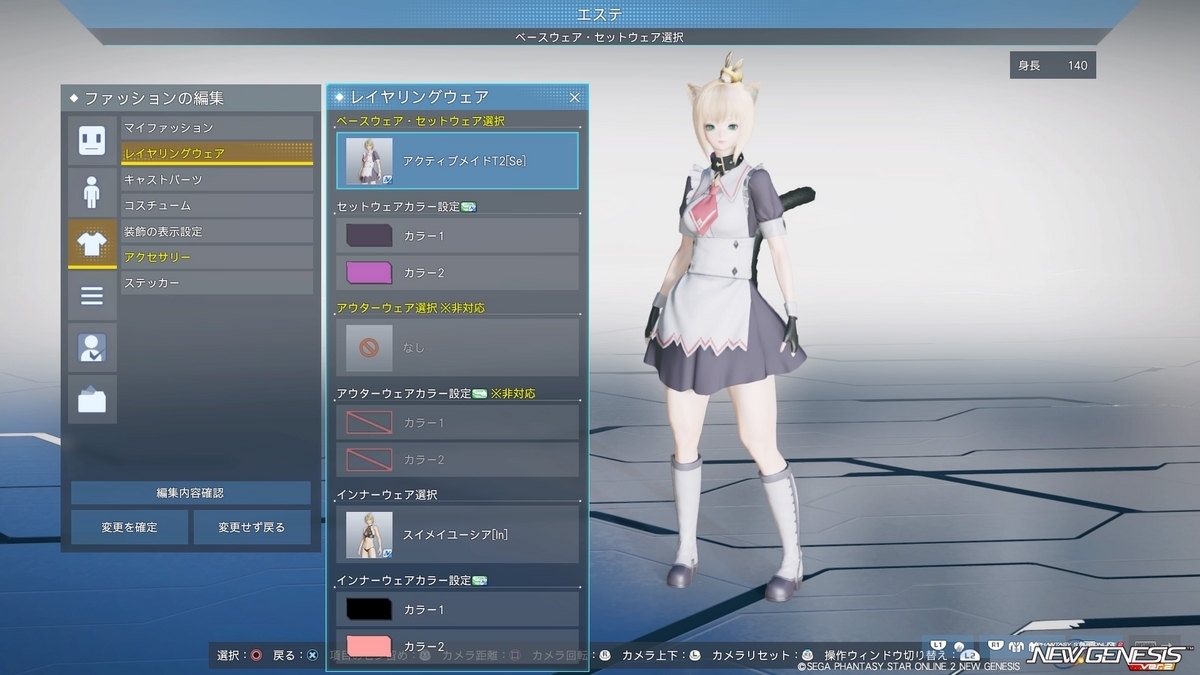Select レイヤリングウェア menu entry
Image resolution: width=1200 pixels, height=675 pixels.
[217, 154]
